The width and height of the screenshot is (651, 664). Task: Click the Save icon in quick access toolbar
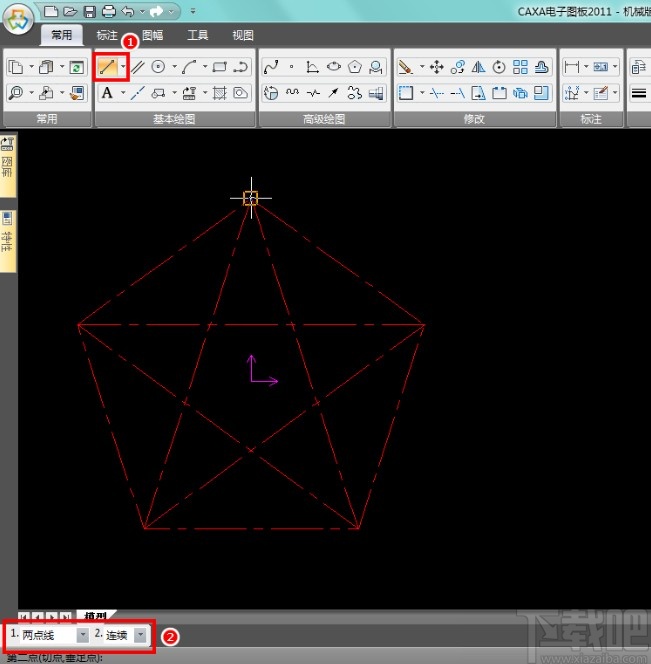coord(89,12)
